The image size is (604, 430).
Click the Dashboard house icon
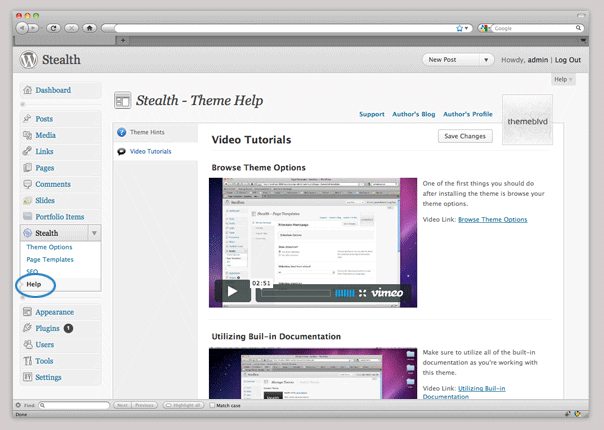point(27,90)
